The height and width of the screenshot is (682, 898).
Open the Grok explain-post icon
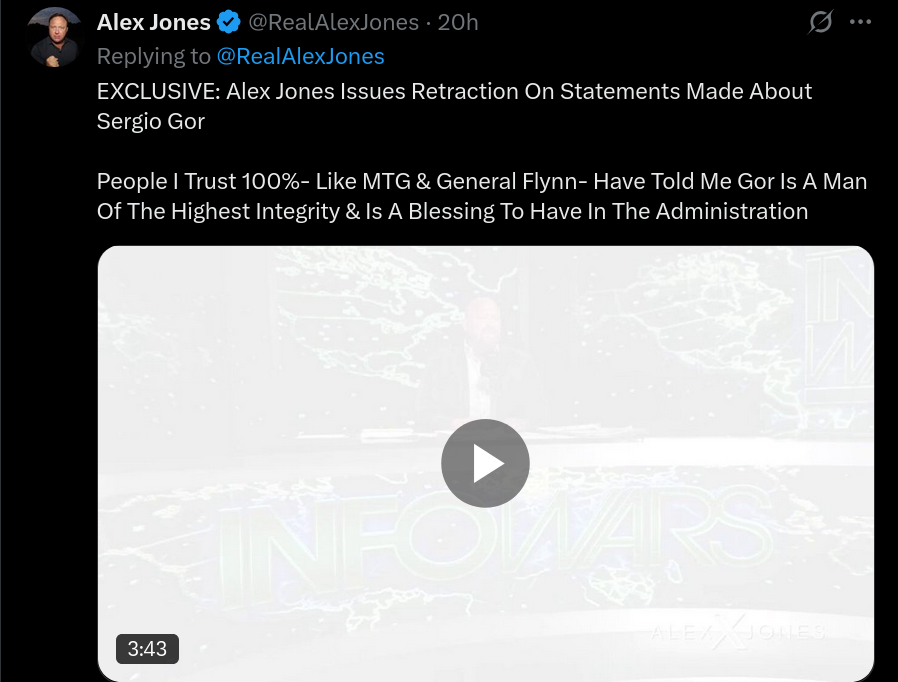coord(820,22)
